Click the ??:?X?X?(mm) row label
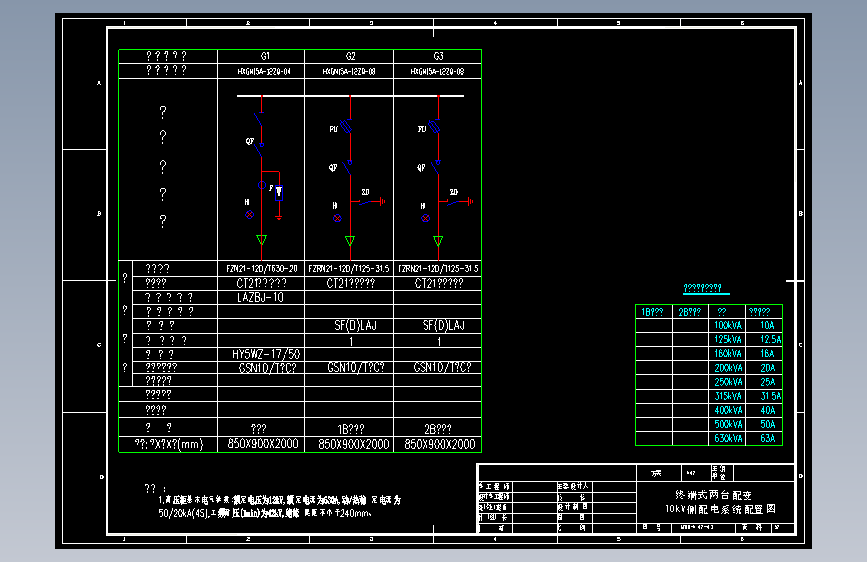The image size is (867, 562). [169, 444]
